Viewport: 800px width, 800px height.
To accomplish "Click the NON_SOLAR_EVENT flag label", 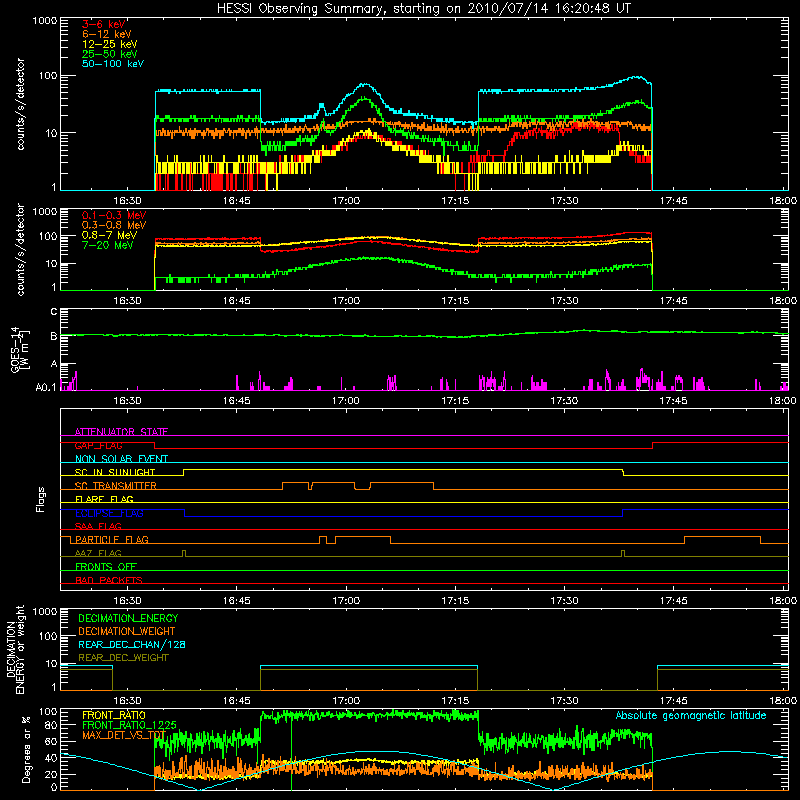I will click(x=121, y=459).
